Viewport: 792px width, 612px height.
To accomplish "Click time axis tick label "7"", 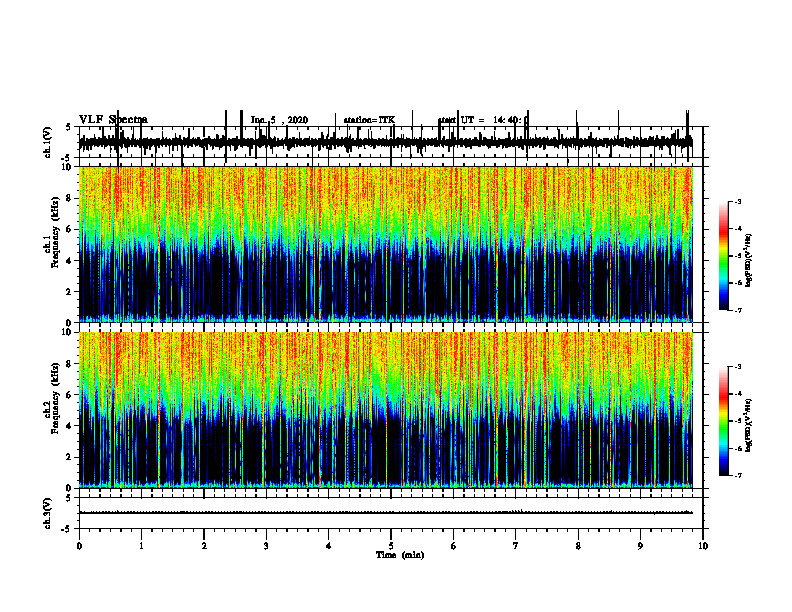I will [516, 546].
